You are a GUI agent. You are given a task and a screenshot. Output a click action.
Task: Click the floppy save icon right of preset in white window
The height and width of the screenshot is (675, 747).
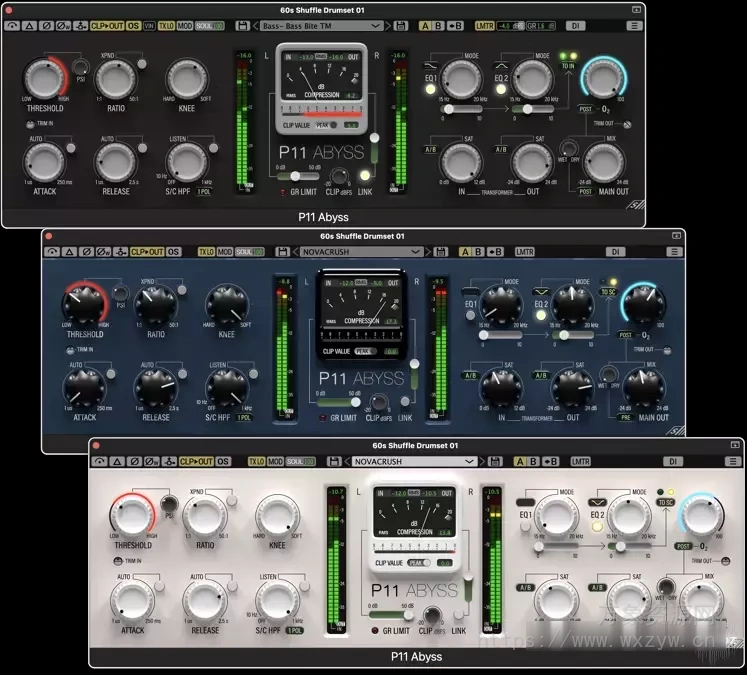coord(495,461)
